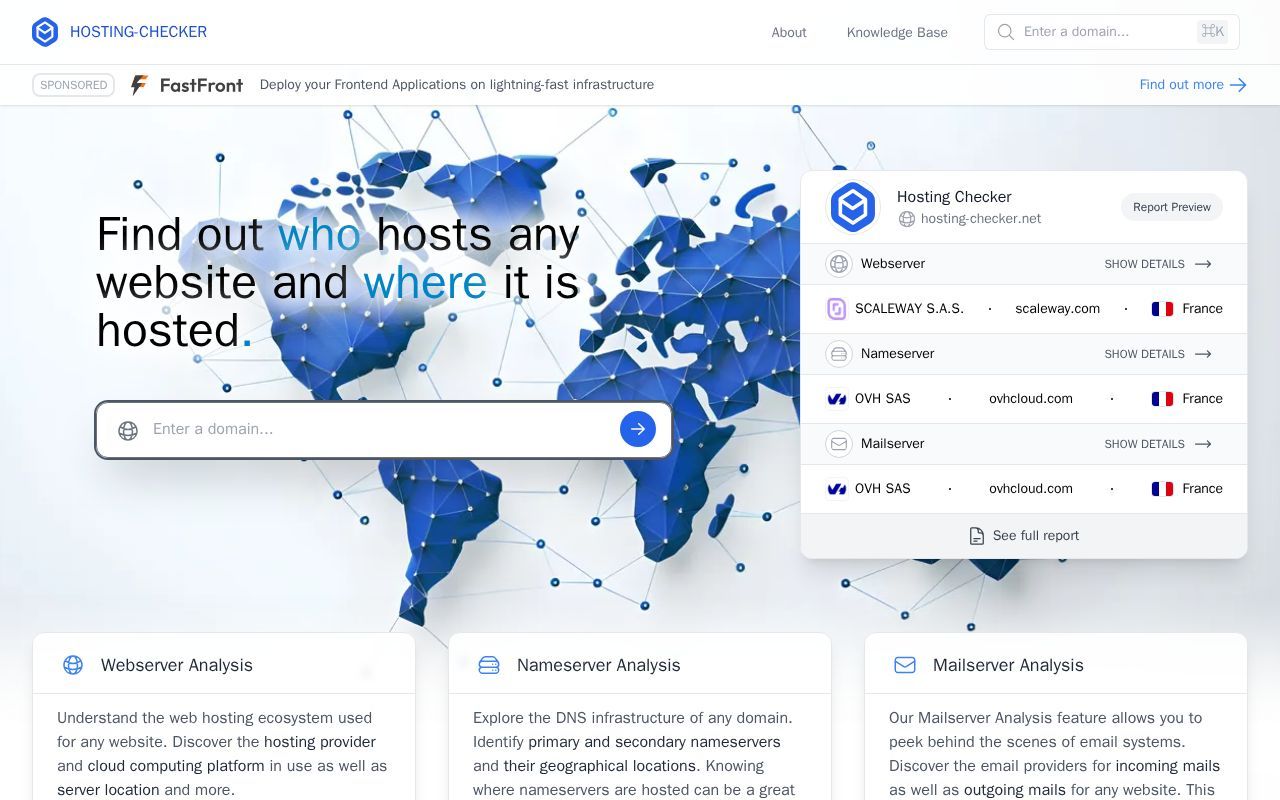
Task: Click OVH logo in the Nameserver result row
Action: coord(837,399)
